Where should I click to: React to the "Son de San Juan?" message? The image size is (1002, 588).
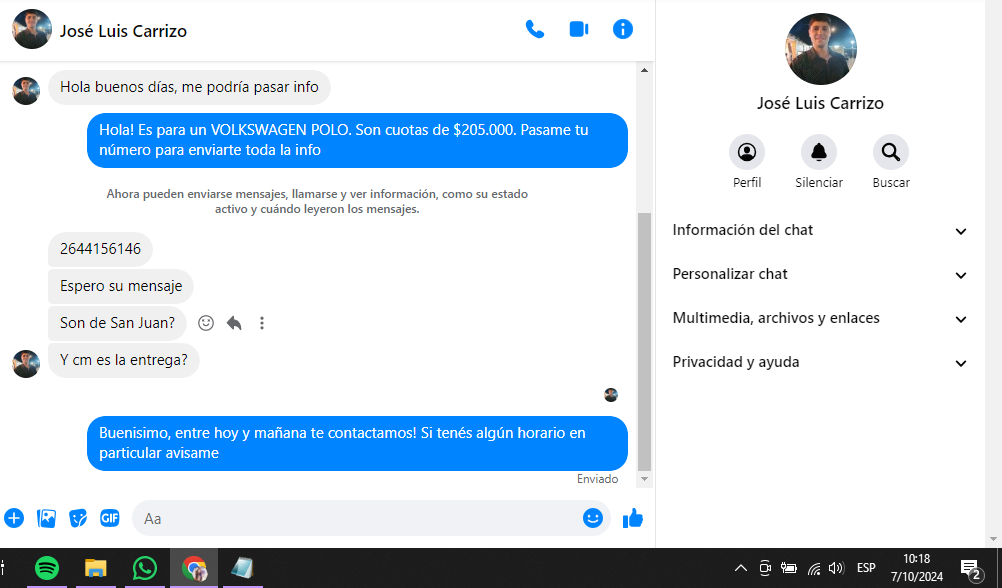click(x=206, y=323)
